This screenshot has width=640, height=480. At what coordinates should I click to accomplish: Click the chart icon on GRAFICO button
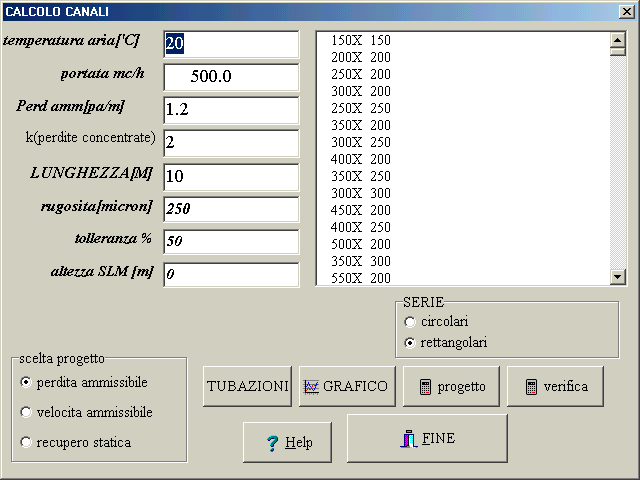point(311,387)
